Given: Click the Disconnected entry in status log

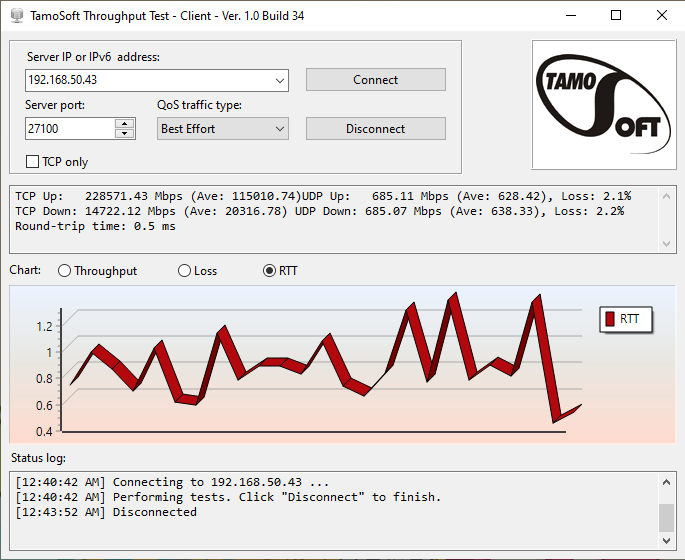Looking at the screenshot, I should (x=154, y=512).
